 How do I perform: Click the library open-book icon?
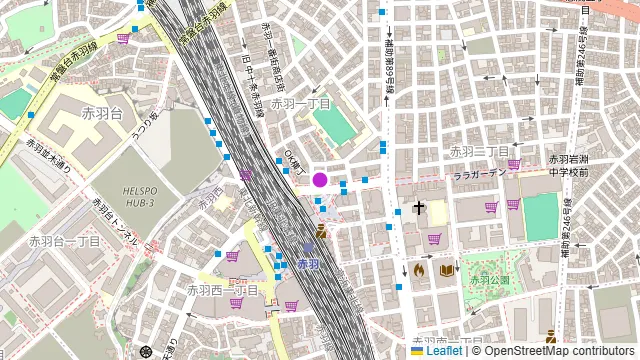[x=447, y=270]
